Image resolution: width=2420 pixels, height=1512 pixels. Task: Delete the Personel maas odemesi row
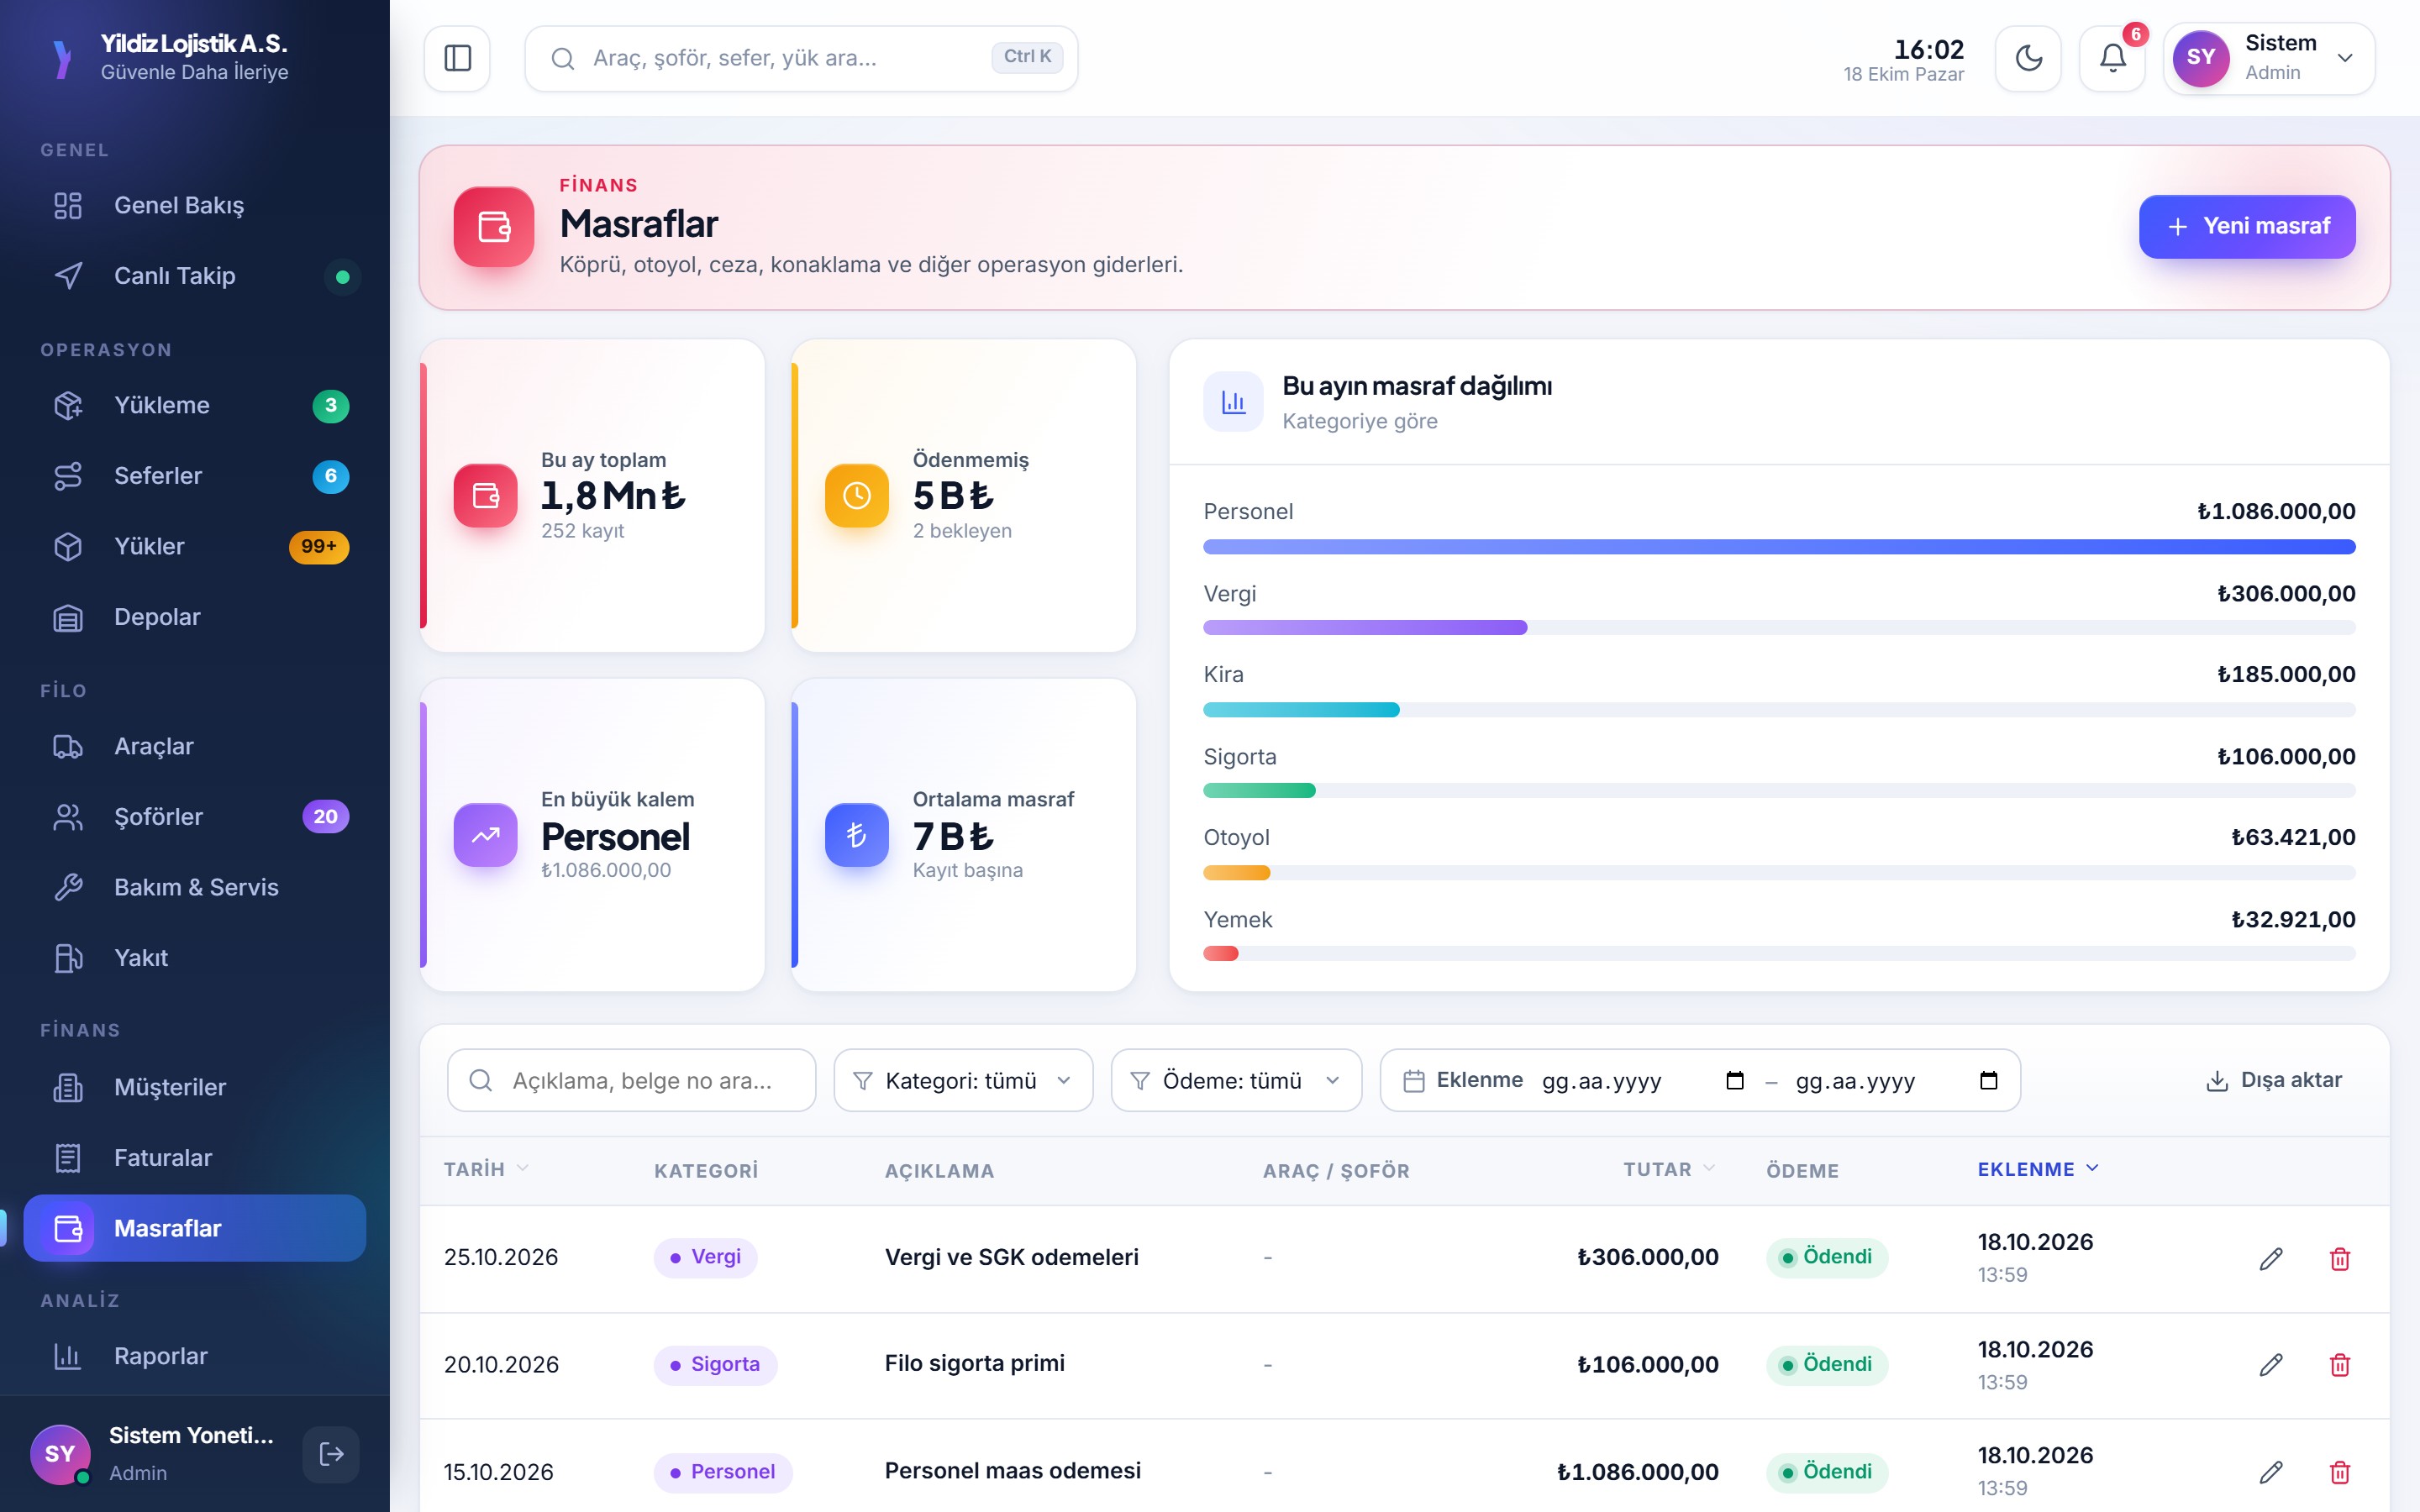tap(2340, 1472)
